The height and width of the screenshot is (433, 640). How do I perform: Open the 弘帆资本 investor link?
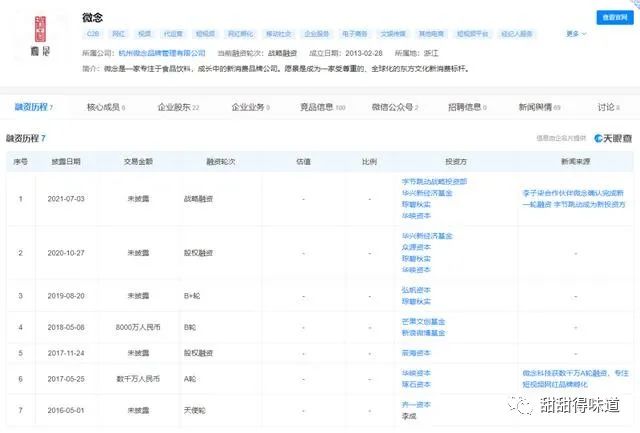416,290
